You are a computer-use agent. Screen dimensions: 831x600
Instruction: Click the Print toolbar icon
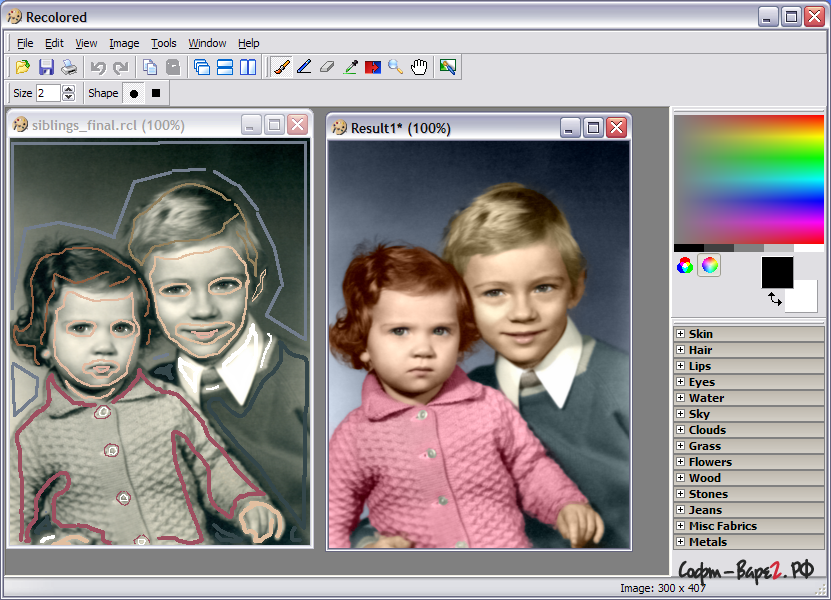click(69, 67)
